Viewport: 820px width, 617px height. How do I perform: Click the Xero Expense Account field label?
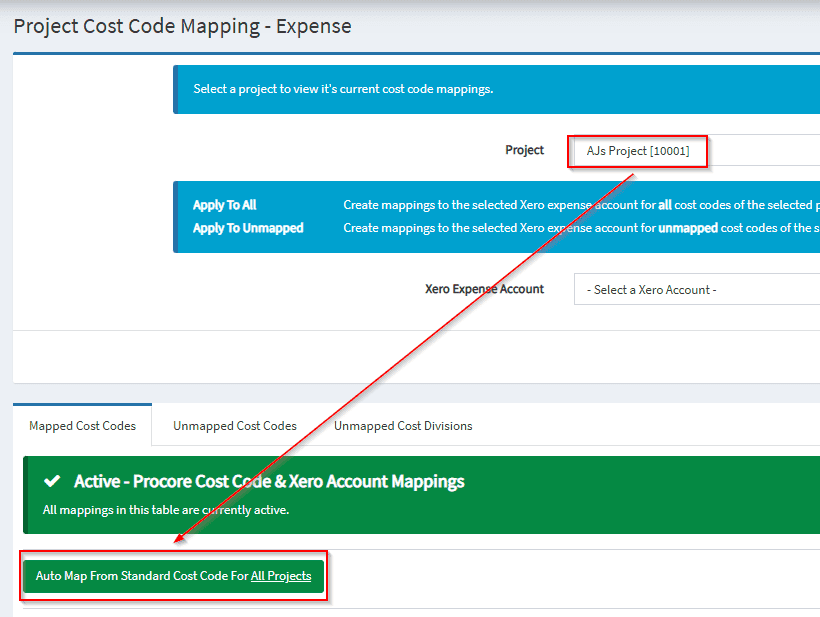tap(484, 289)
